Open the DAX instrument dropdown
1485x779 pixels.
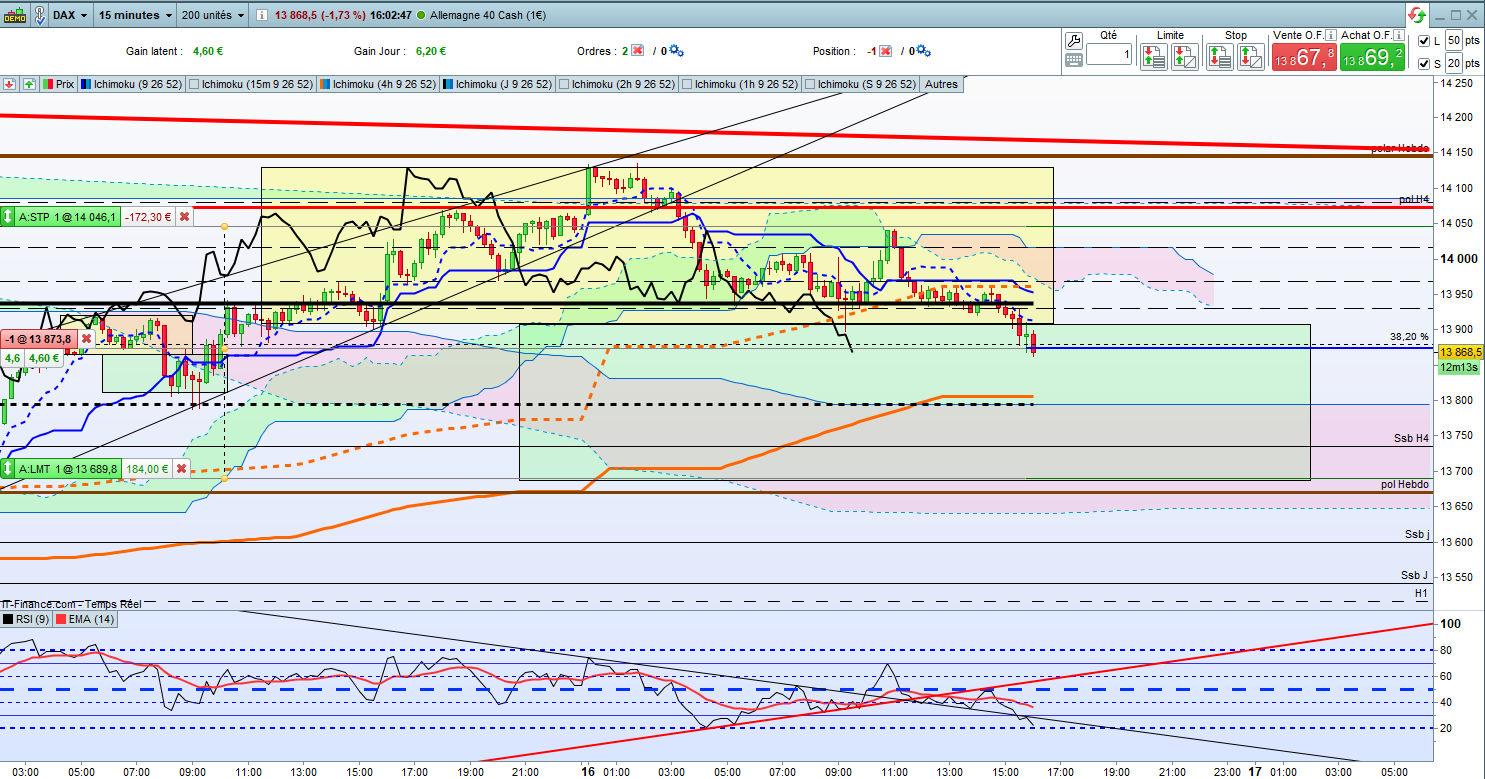[69, 16]
